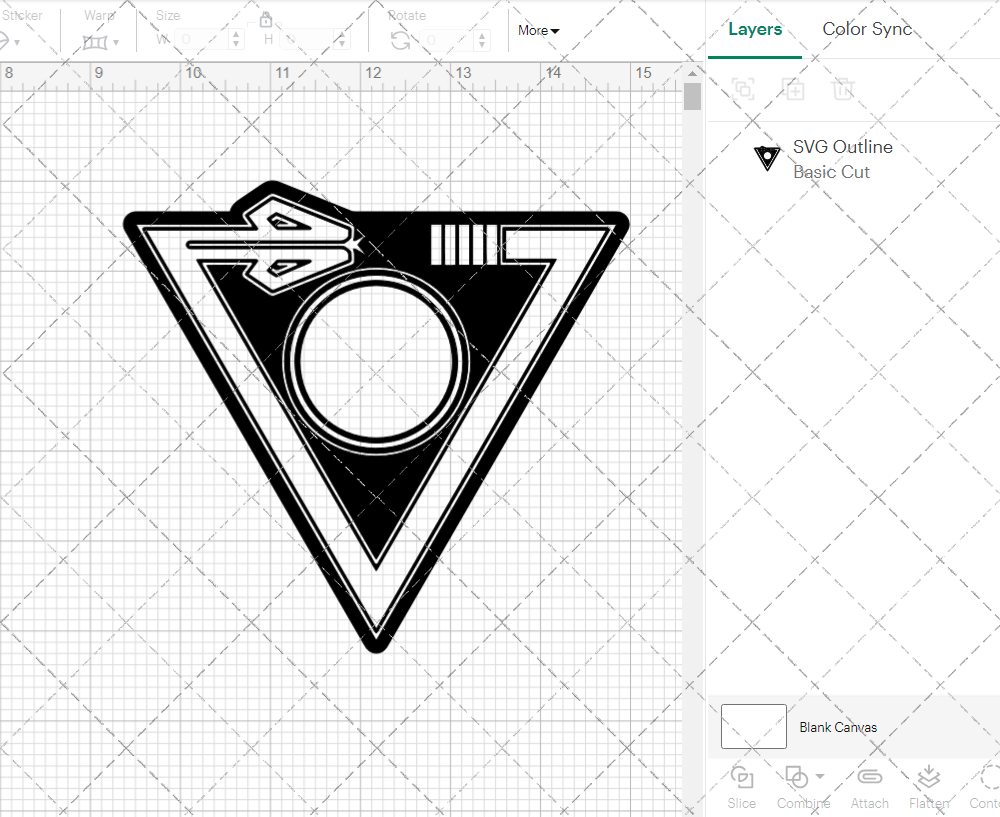Image resolution: width=1000 pixels, height=817 pixels.
Task: Click the group layers icon
Action: (x=743, y=89)
